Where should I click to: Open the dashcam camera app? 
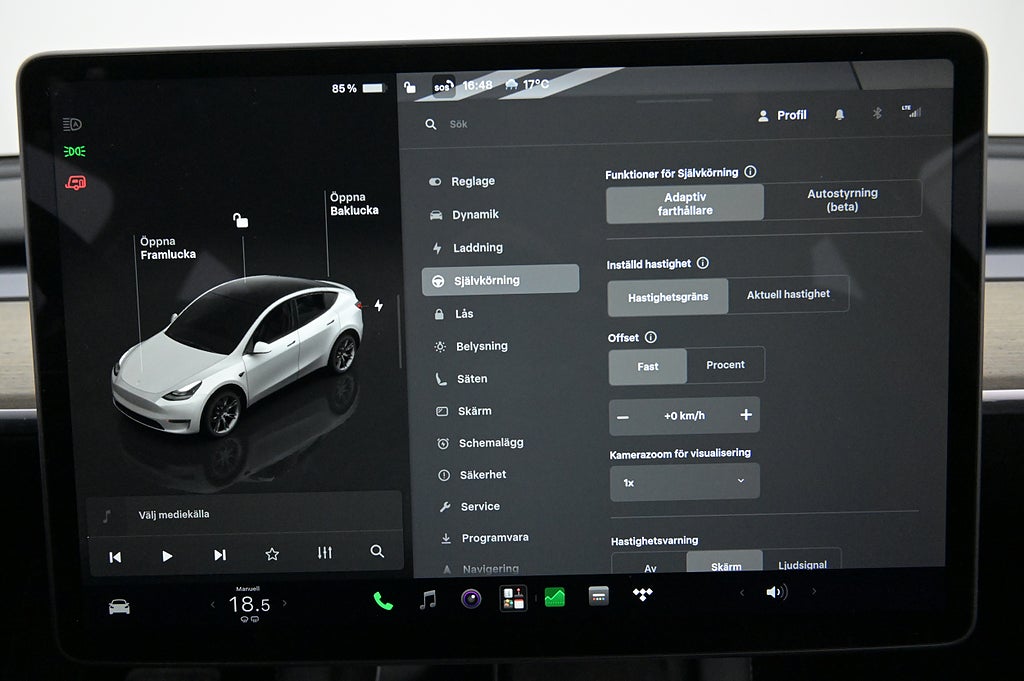(x=471, y=598)
